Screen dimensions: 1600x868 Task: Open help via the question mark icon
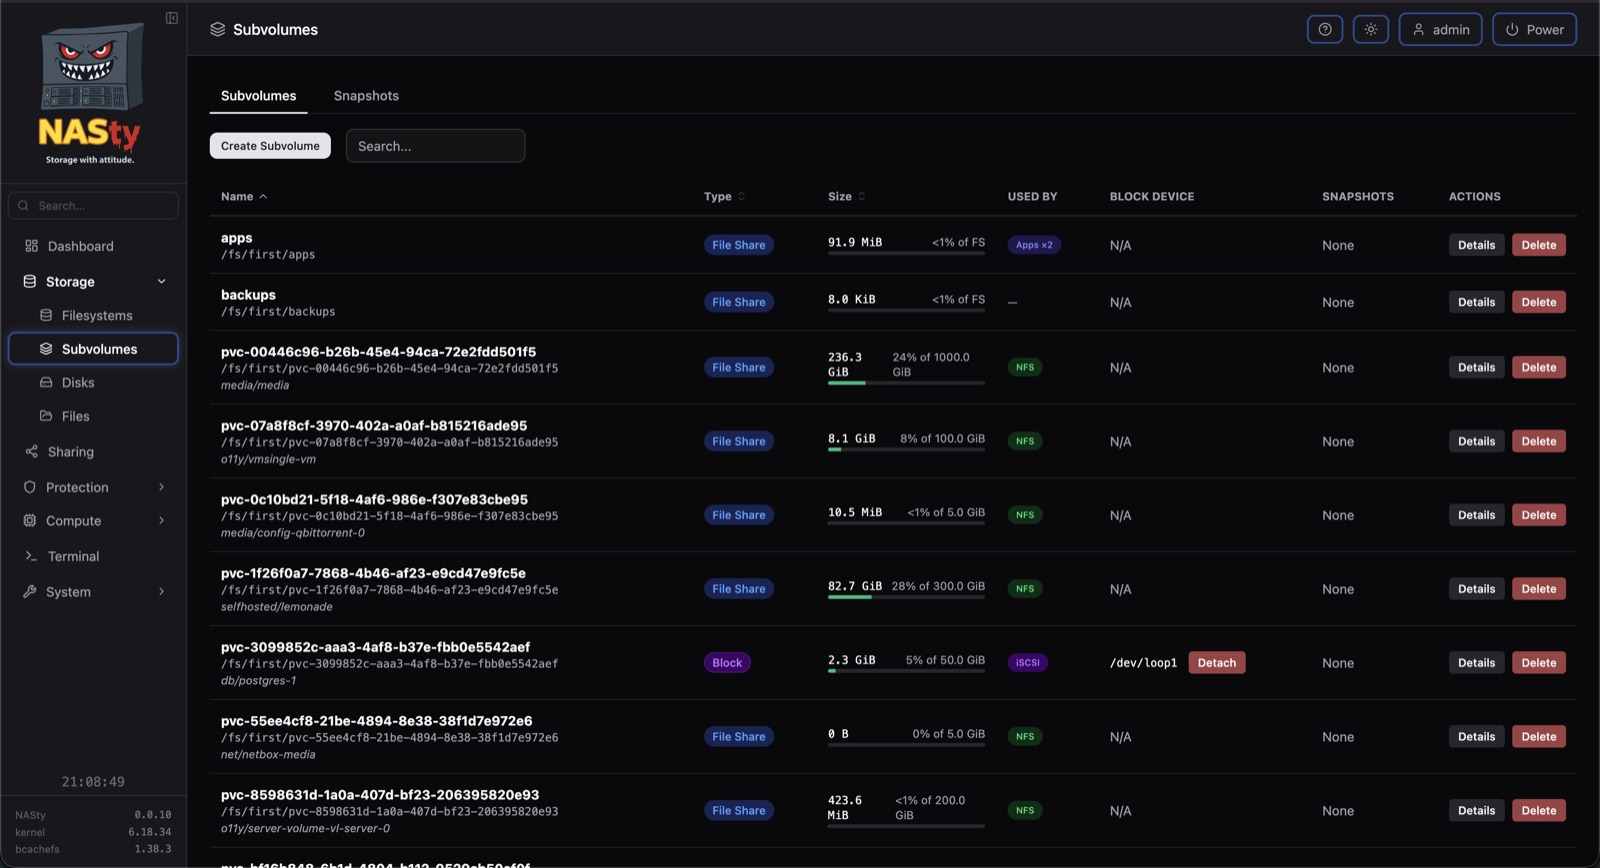(x=1325, y=29)
